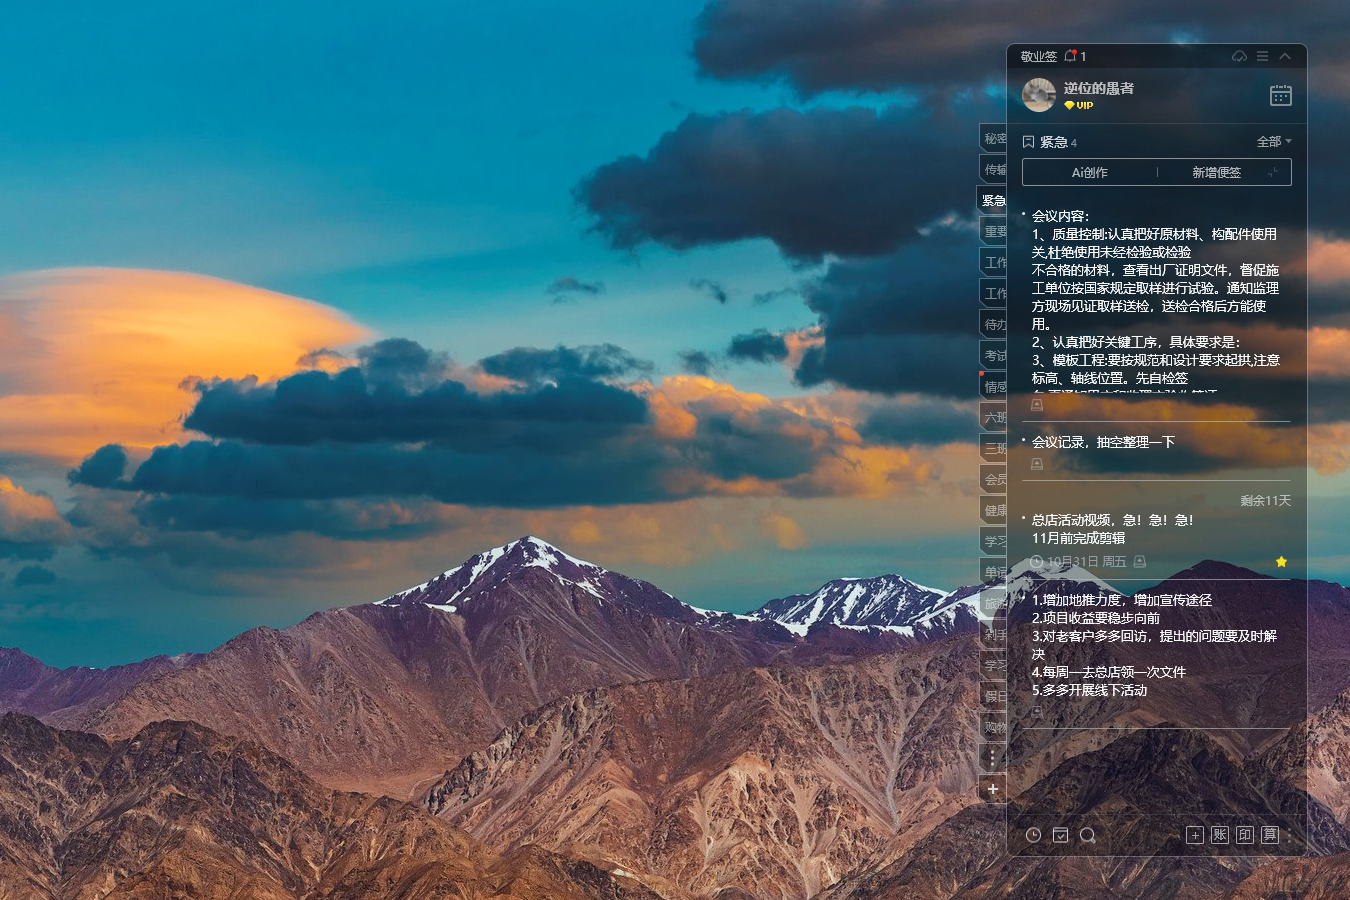Click the clock reminder icon in bottom toolbar
This screenshot has width=1350, height=900.
point(1033,835)
